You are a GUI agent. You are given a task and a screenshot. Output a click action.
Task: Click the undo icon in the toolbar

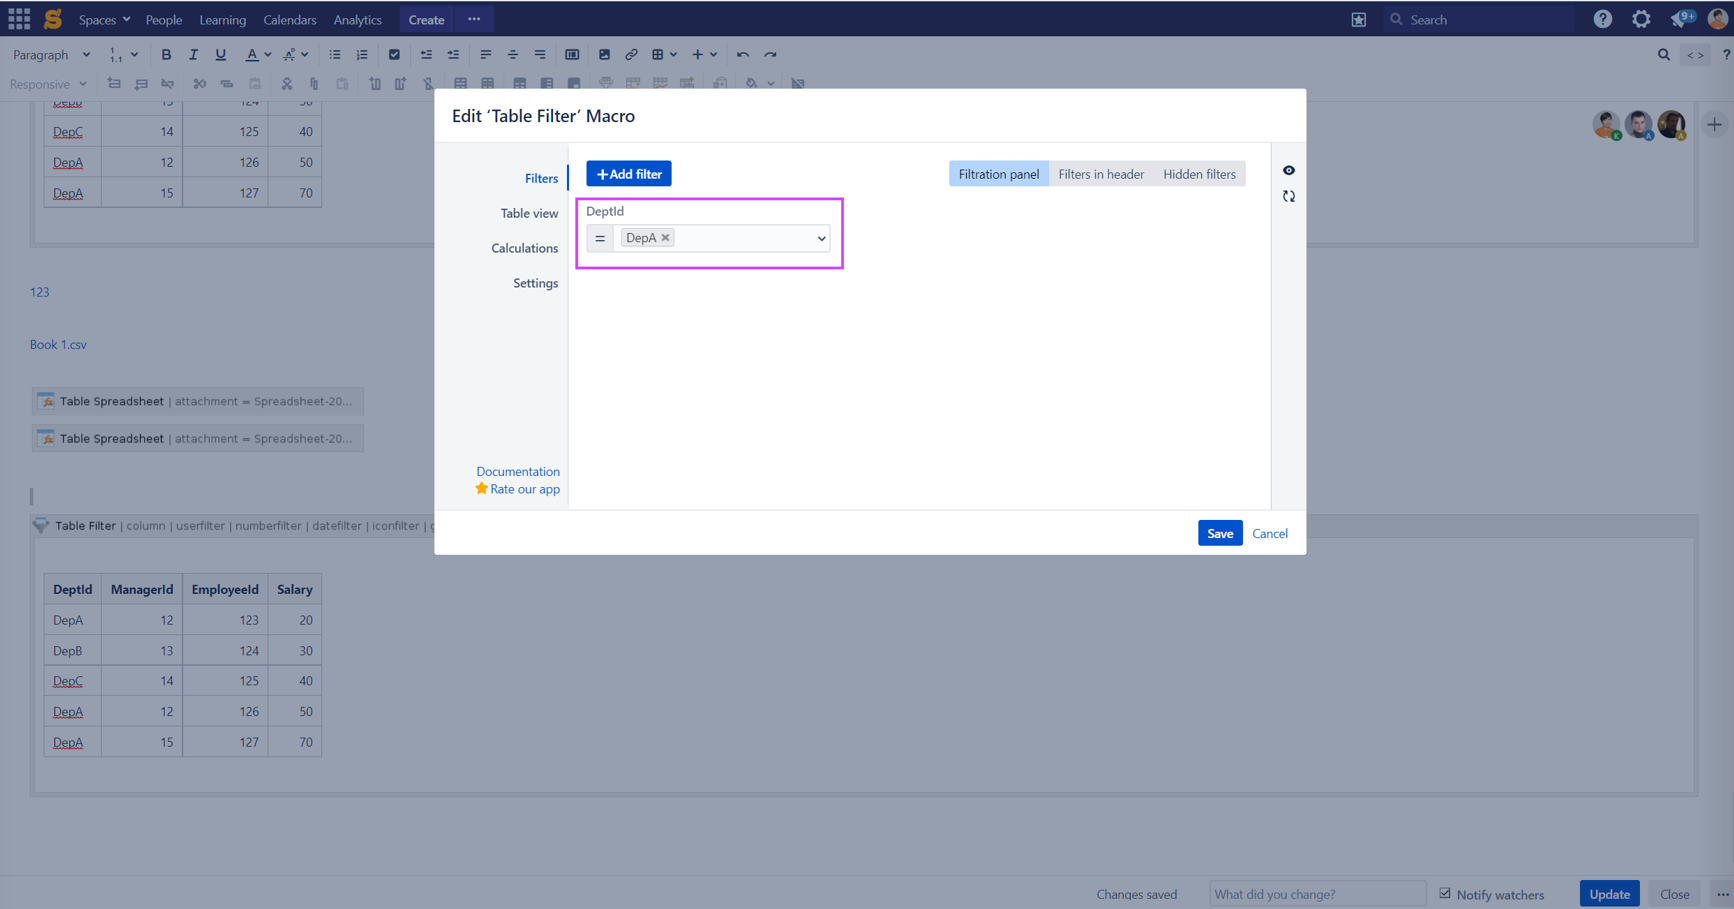[x=742, y=55]
